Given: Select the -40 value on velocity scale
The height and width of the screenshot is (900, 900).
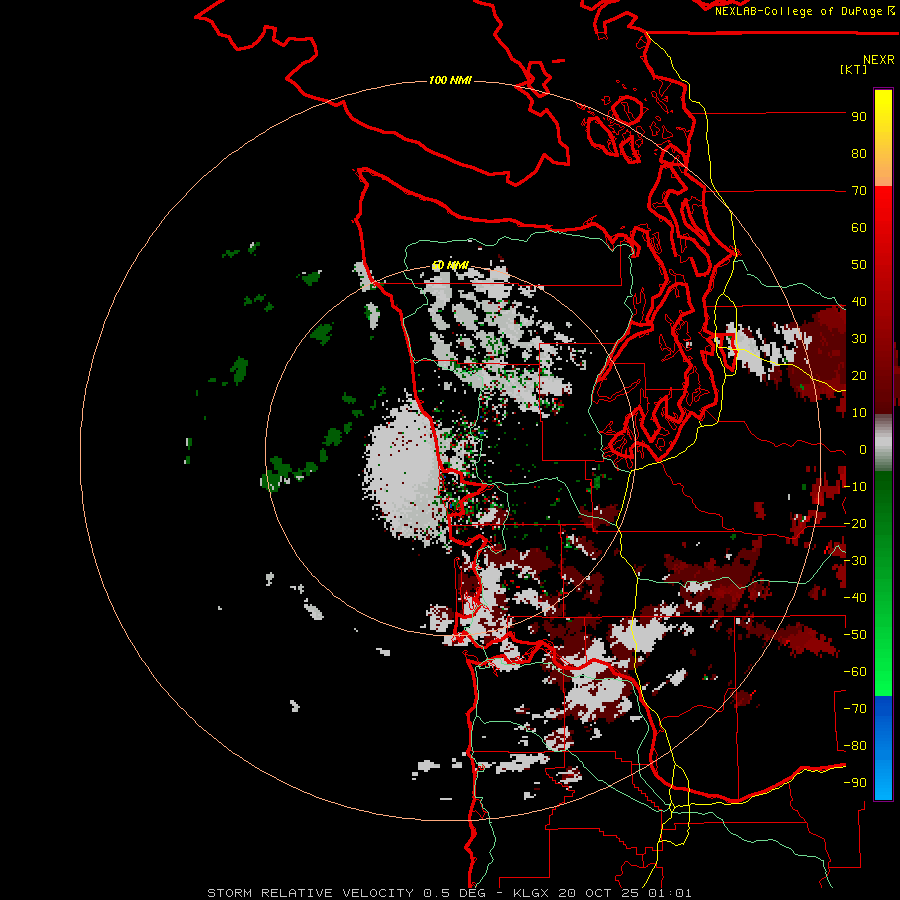Looking at the screenshot, I should pos(855,598).
